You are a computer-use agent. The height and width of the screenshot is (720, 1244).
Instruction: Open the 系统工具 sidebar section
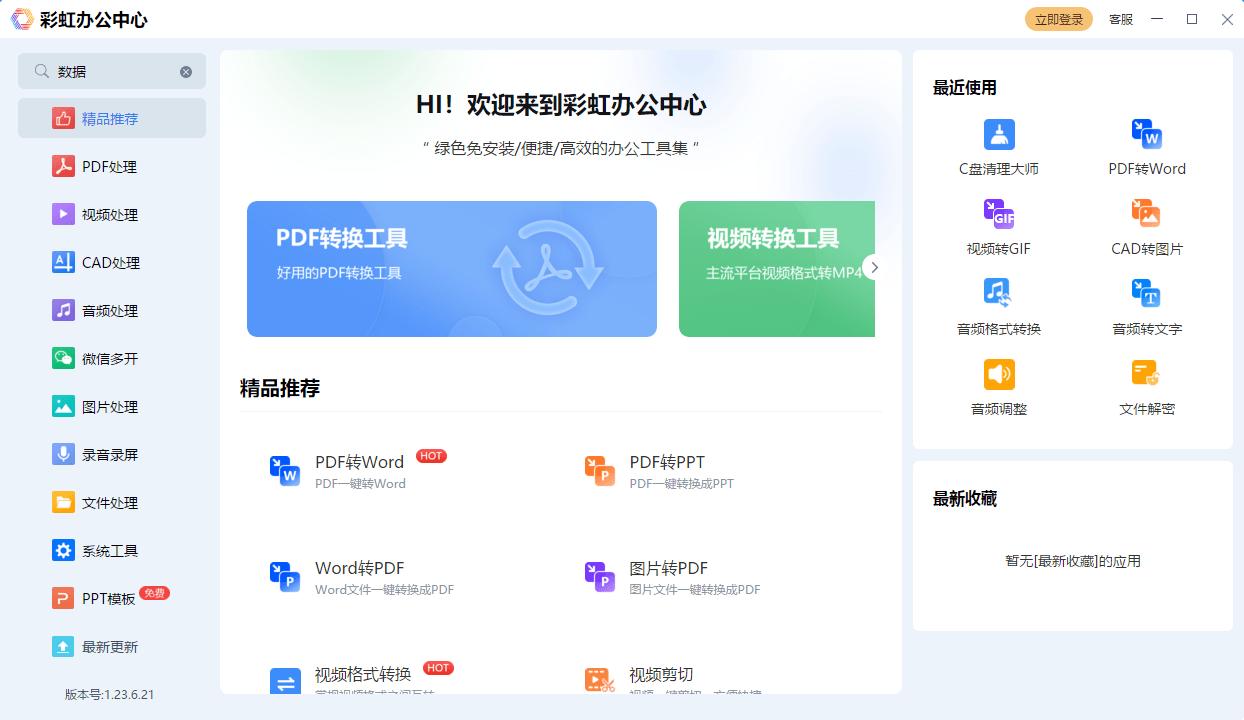(111, 549)
